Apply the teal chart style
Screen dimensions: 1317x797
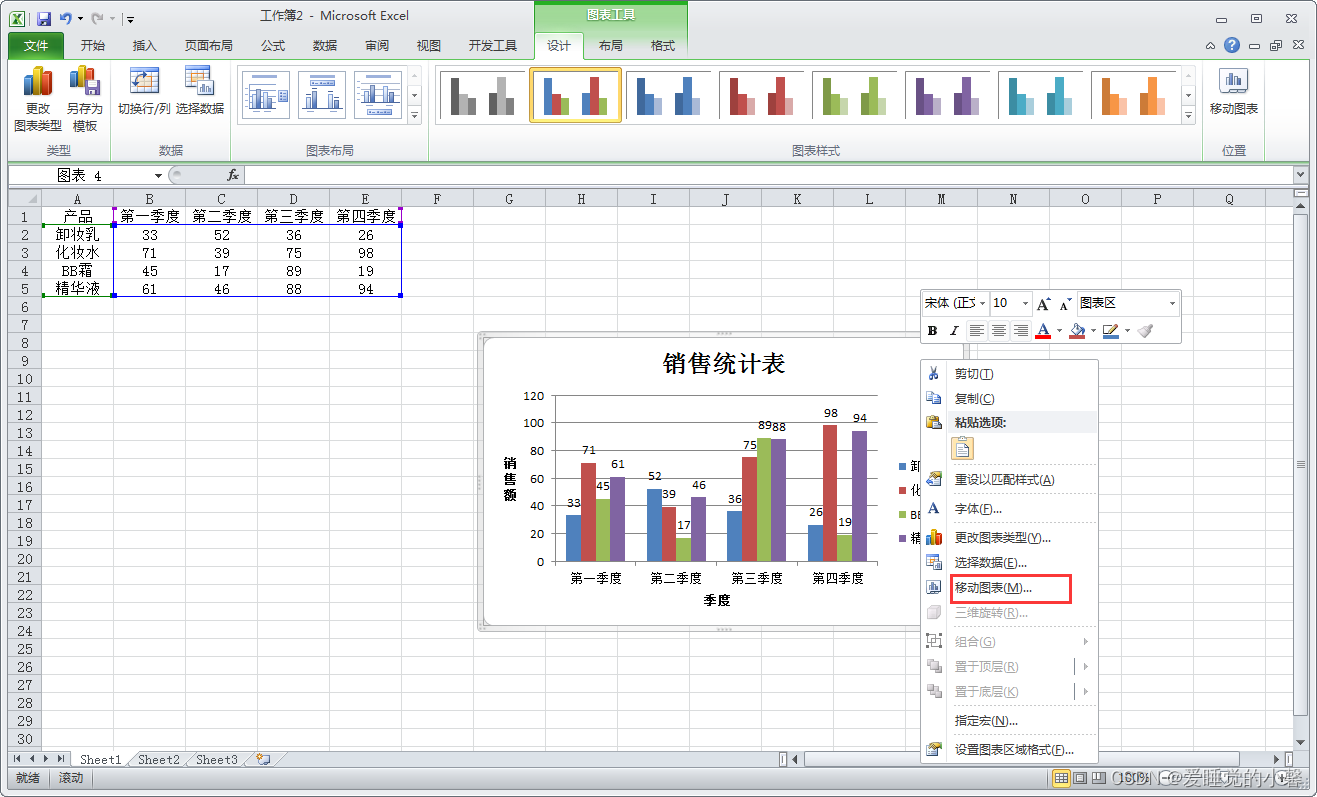click(1041, 95)
